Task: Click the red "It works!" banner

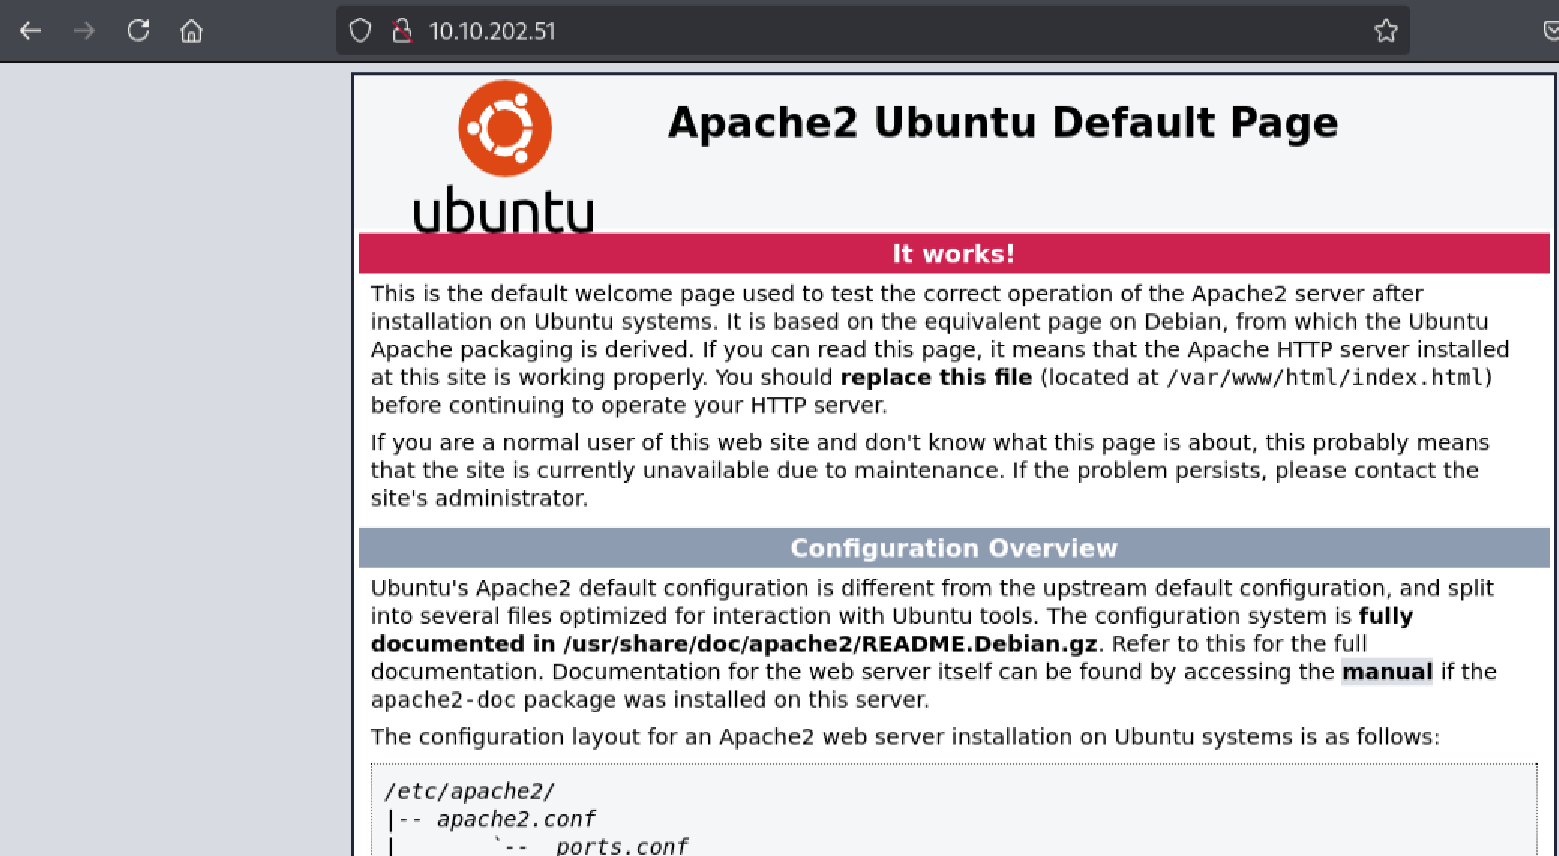Action: (952, 253)
